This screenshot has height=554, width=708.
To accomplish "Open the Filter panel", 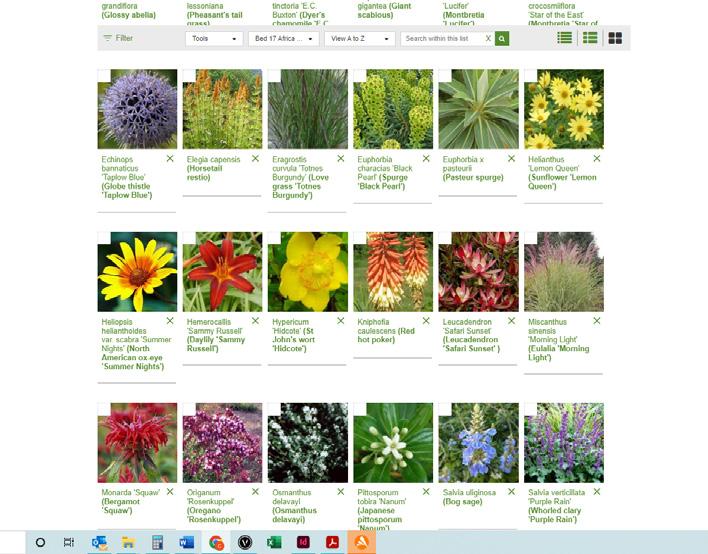I will pos(118,38).
